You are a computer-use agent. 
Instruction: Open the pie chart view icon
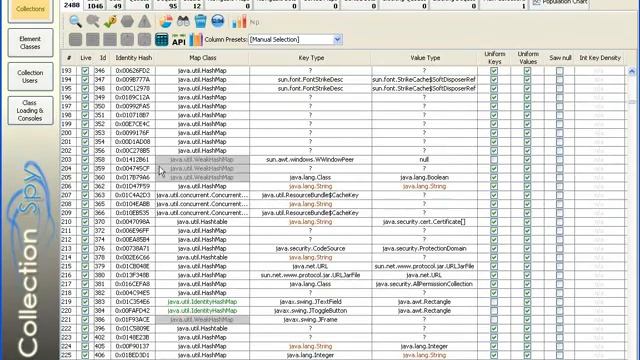[165, 21]
